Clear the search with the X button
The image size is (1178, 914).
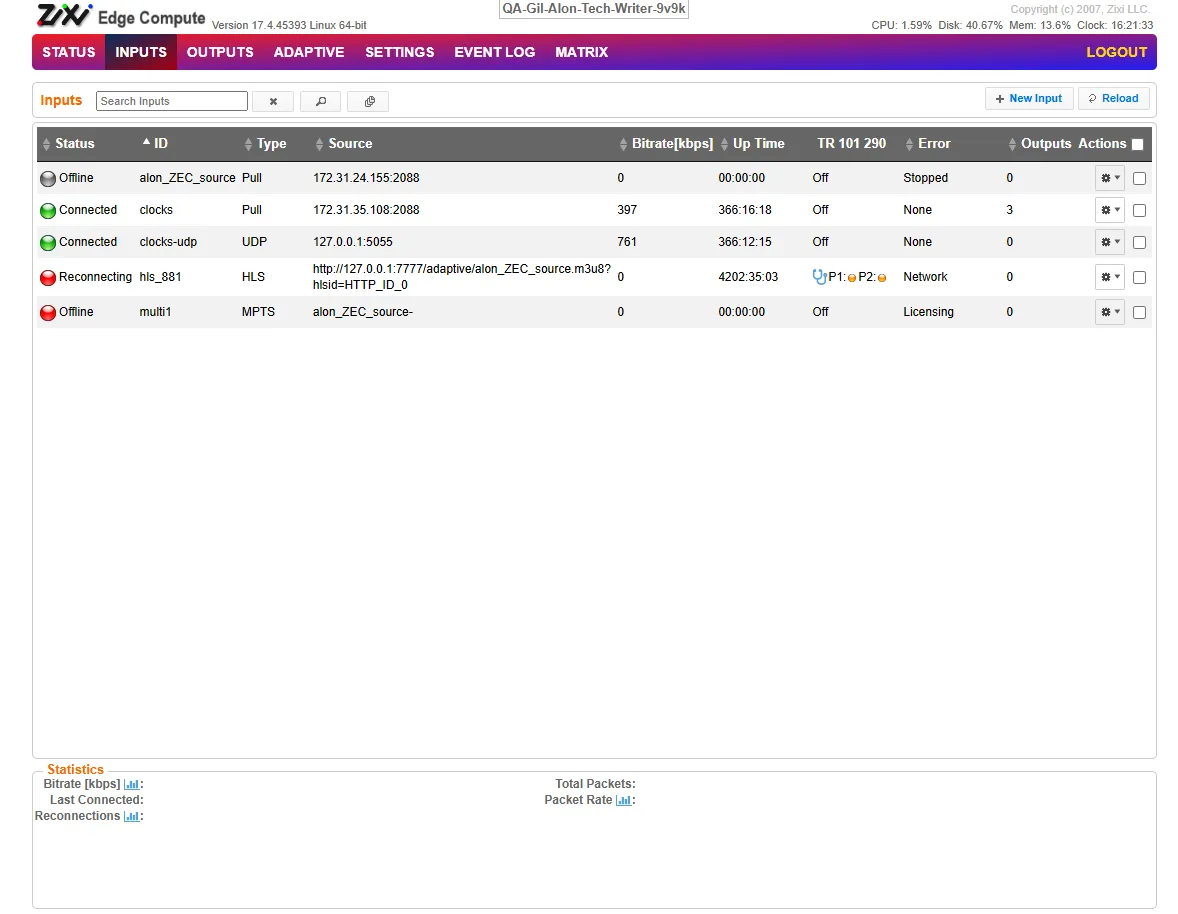273,101
